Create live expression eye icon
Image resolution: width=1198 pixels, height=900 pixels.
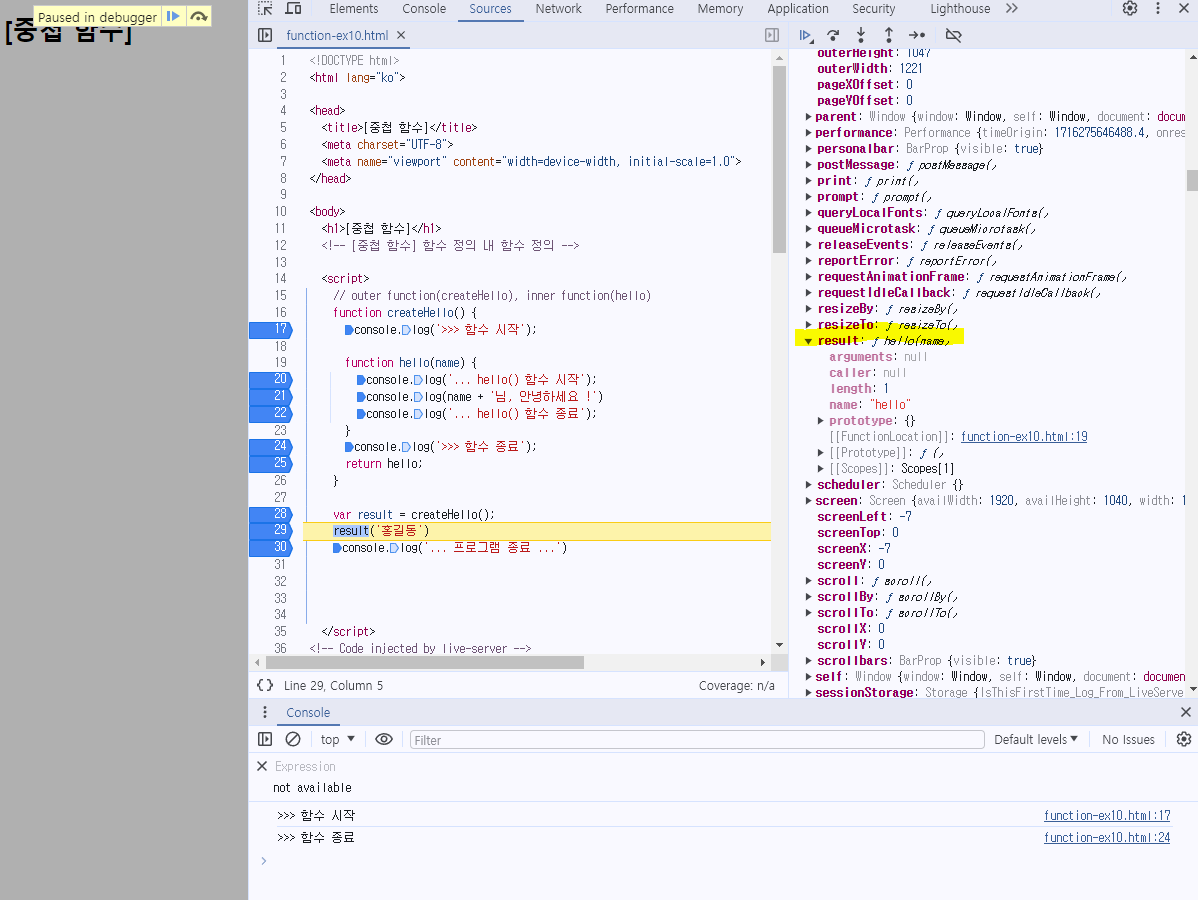point(384,740)
